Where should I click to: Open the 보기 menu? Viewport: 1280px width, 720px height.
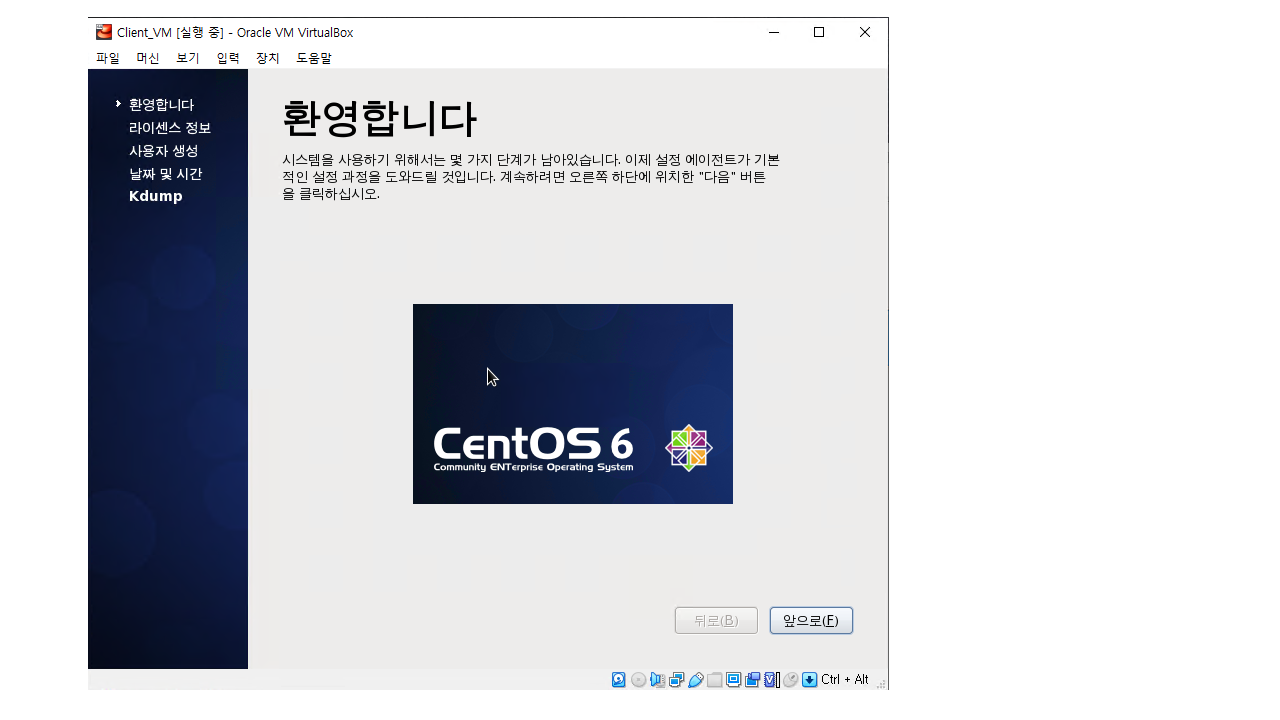coord(188,58)
